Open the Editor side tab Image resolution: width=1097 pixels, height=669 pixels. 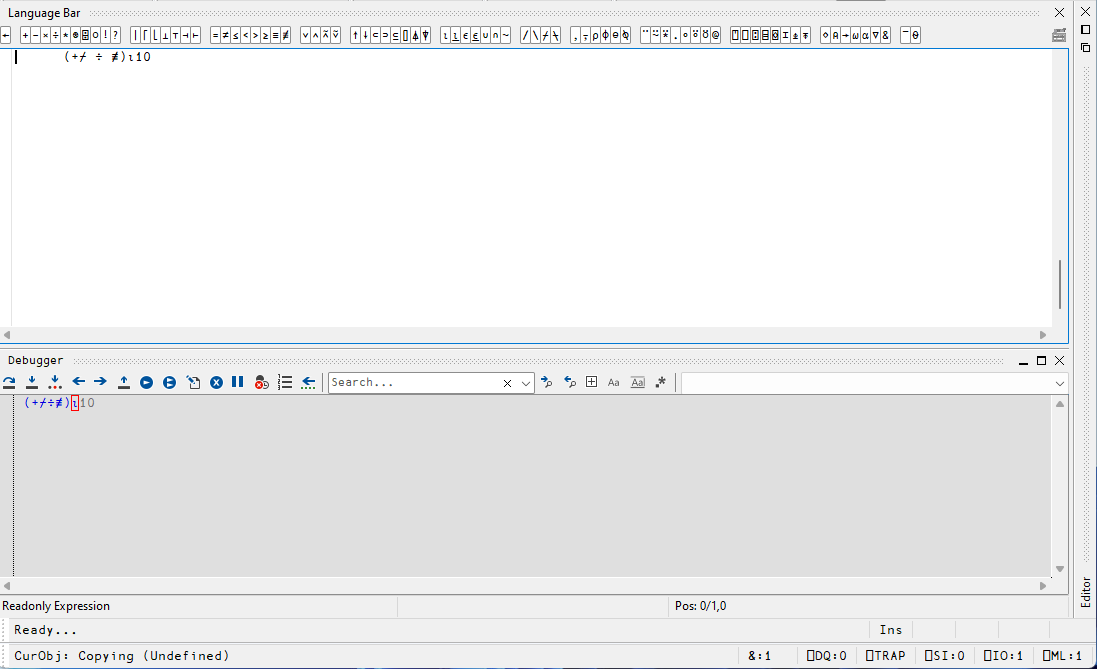[1086, 592]
